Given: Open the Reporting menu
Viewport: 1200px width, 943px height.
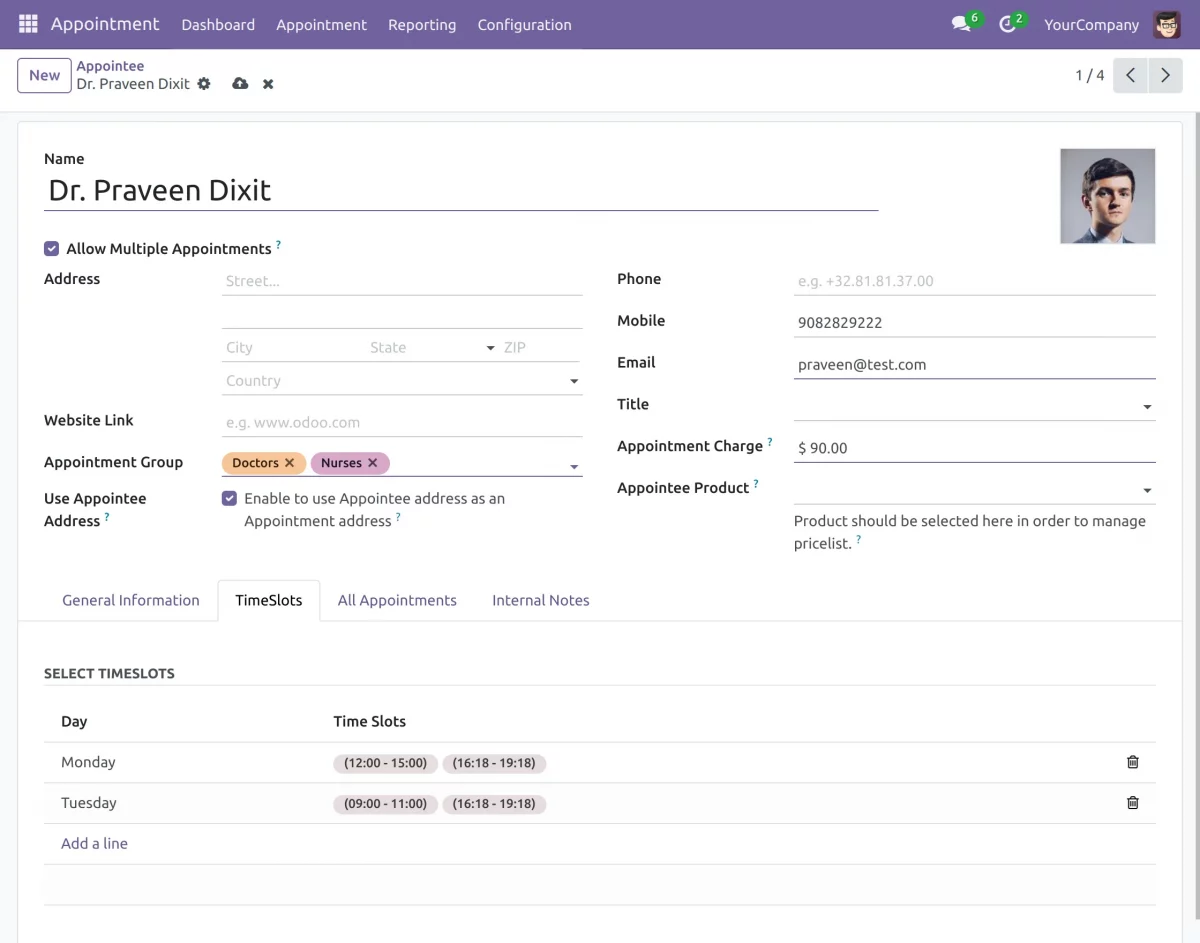Looking at the screenshot, I should (x=422, y=25).
